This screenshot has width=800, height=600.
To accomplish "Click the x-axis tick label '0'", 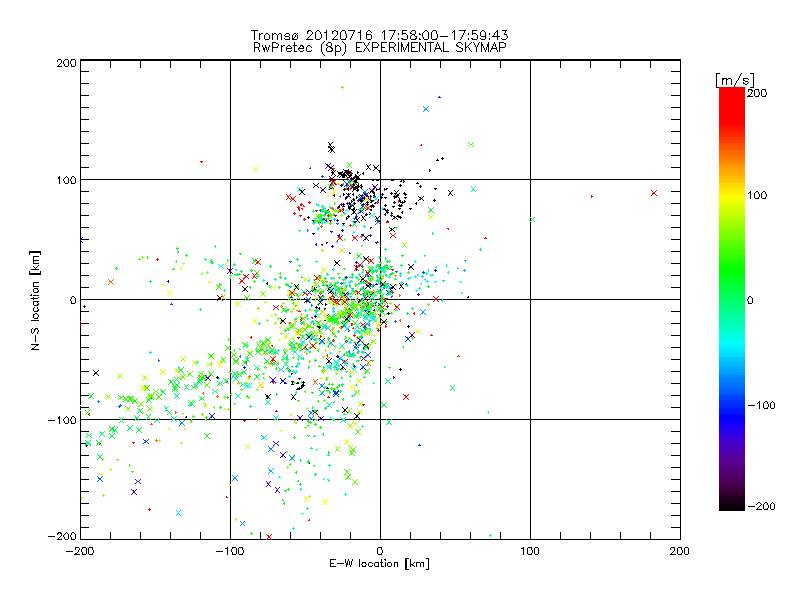I will (380, 551).
